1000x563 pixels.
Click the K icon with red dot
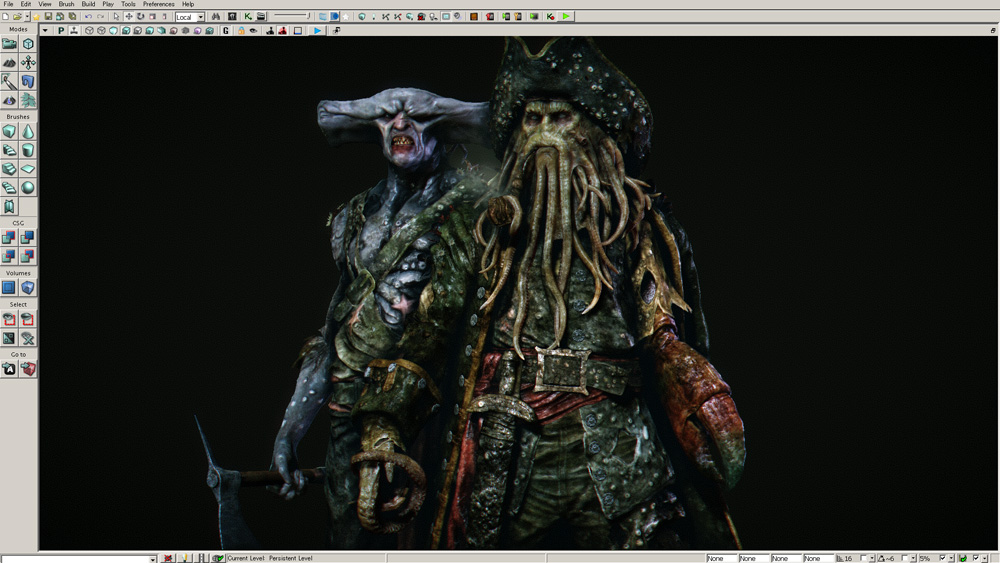[550, 17]
